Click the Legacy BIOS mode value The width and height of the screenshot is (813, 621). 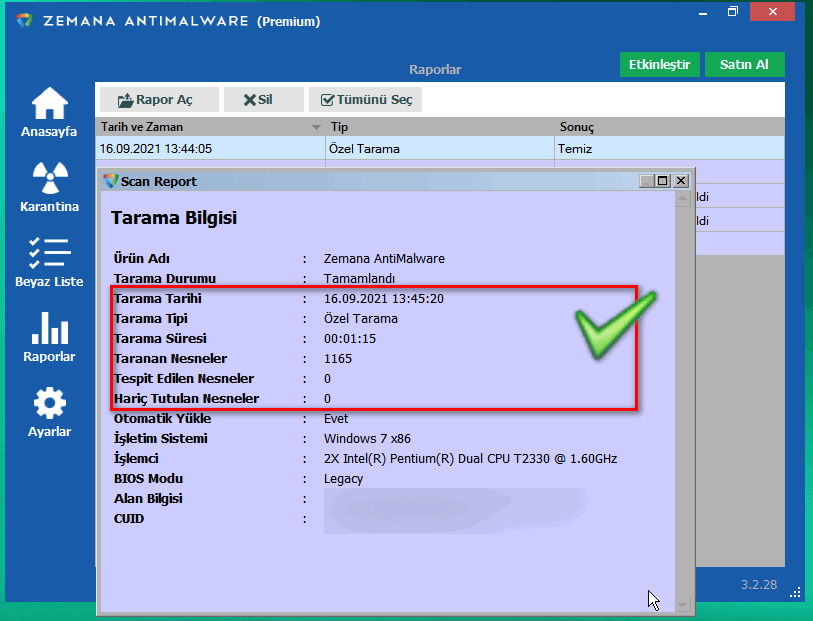(x=343, y=479)
